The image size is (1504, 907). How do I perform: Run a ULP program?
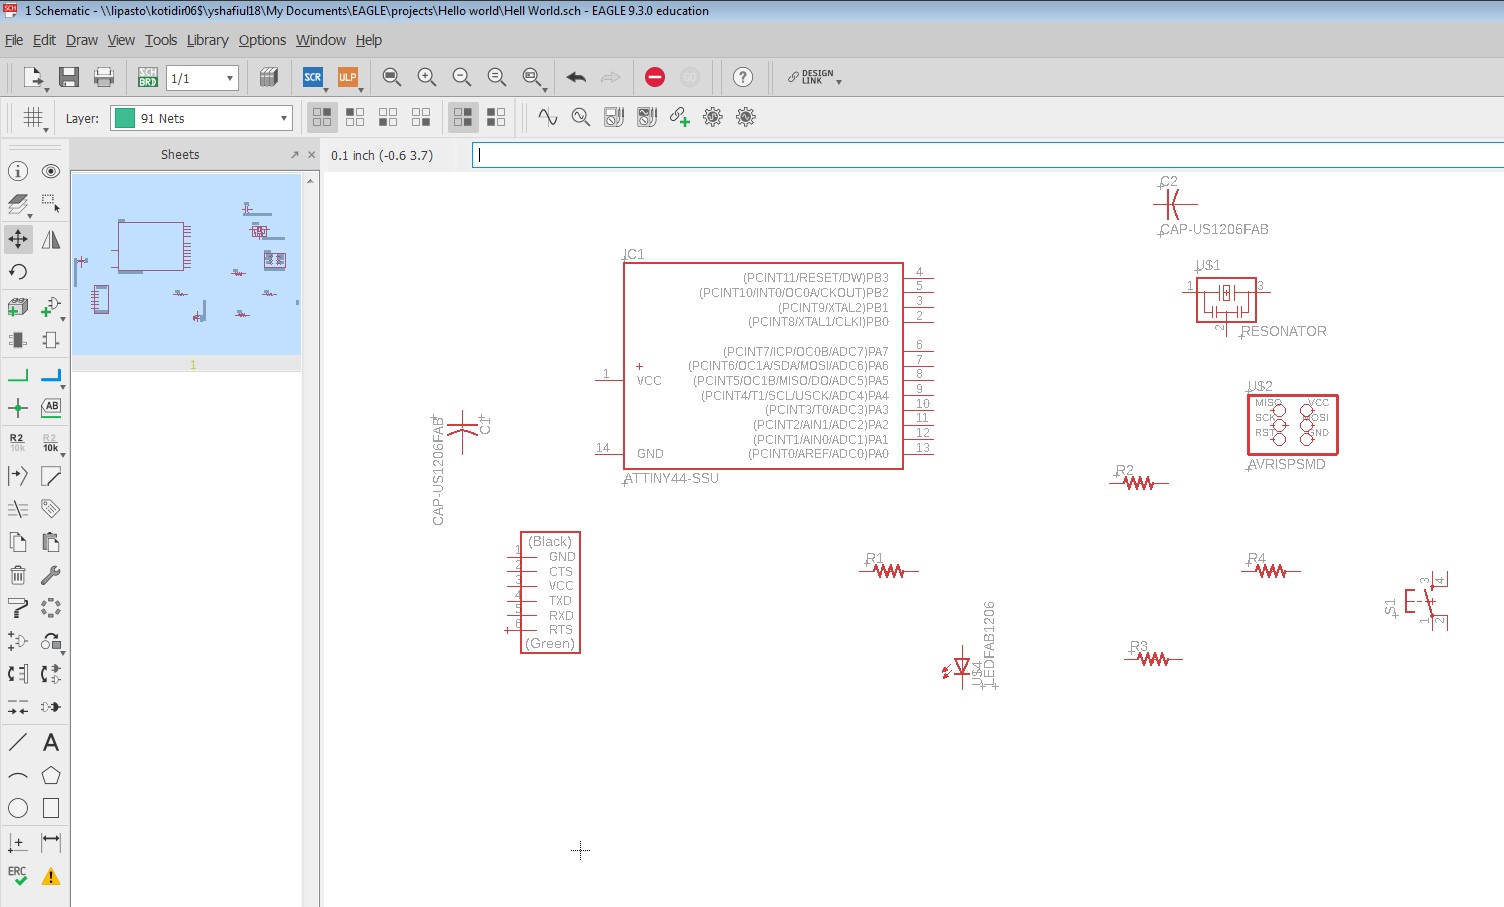pyautogui.click(x=347, y=77)
